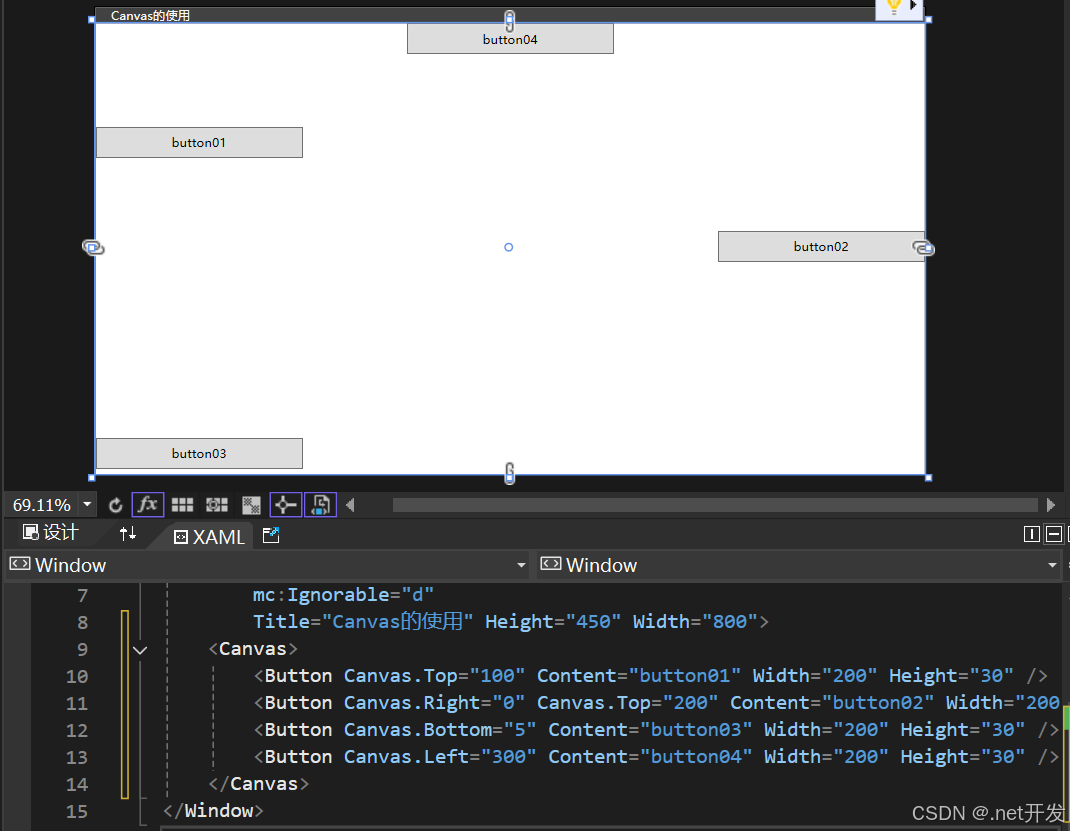Click the opening <Canvas> tag text
1070x831 pixels.
coord(253,649)
